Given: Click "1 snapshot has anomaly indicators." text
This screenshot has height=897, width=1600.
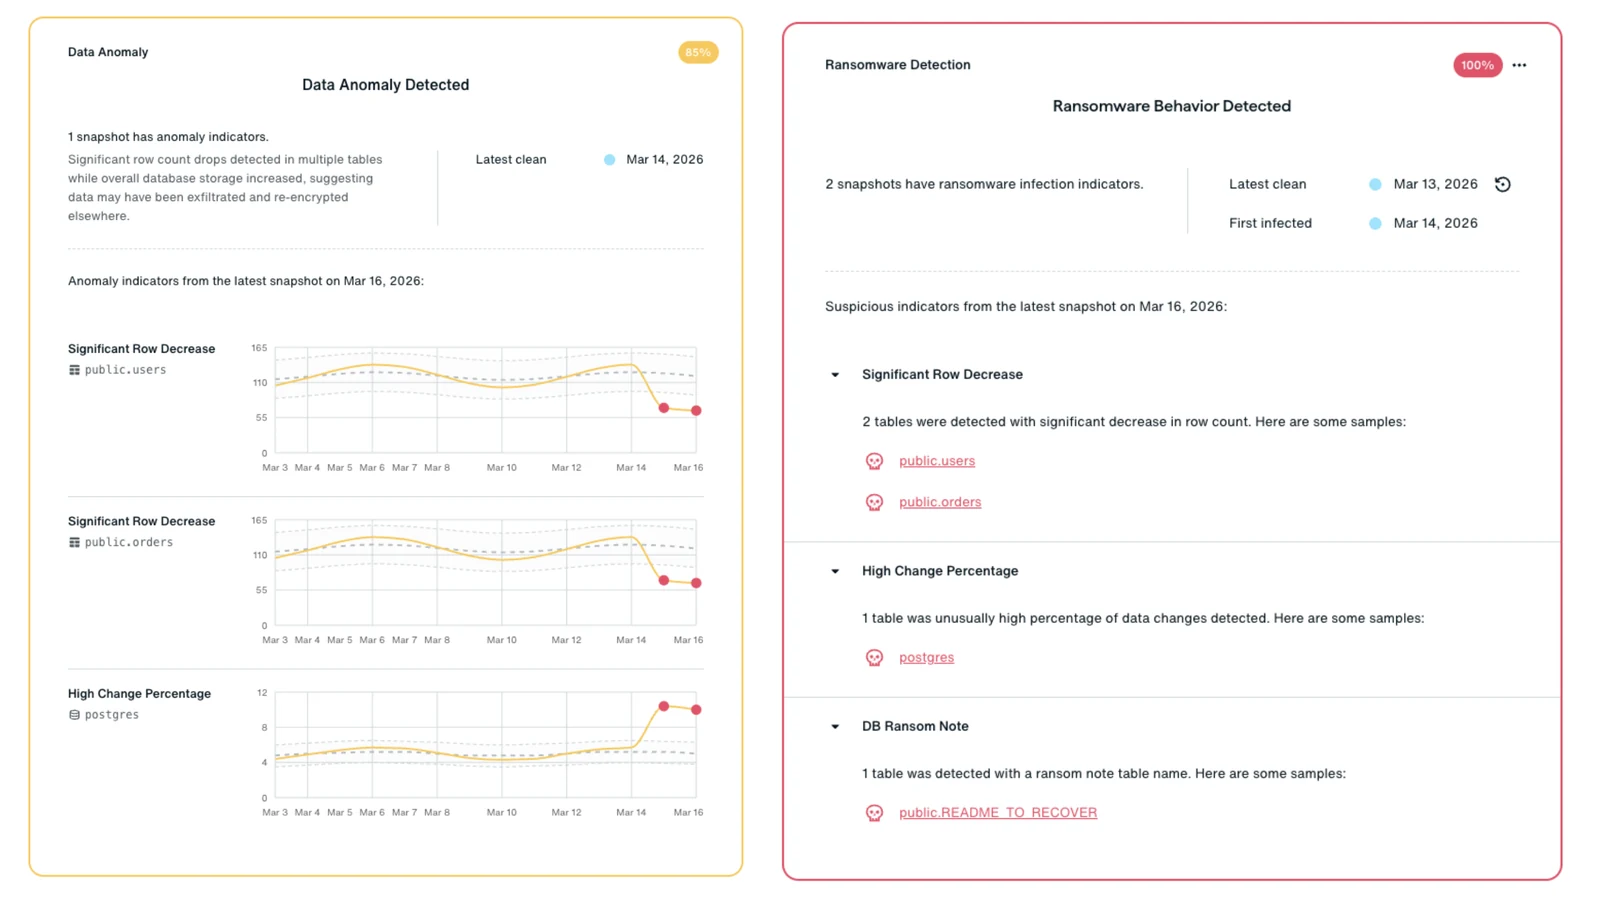Looking at the screenshot, I should click(168, 137).
